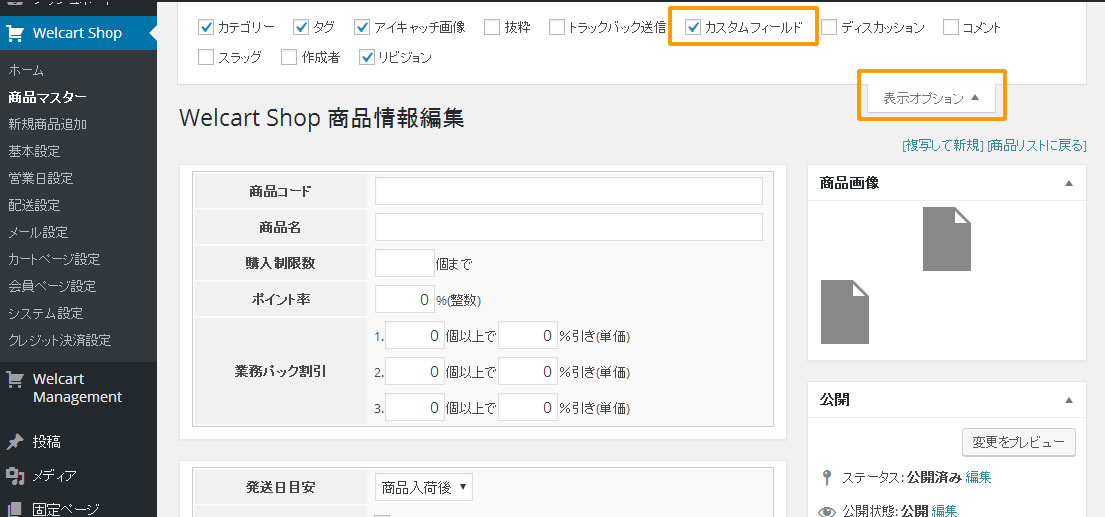Click the upper product image placeholder
Viewport: 1105px width, 517px height.
(x=946, y=239)
